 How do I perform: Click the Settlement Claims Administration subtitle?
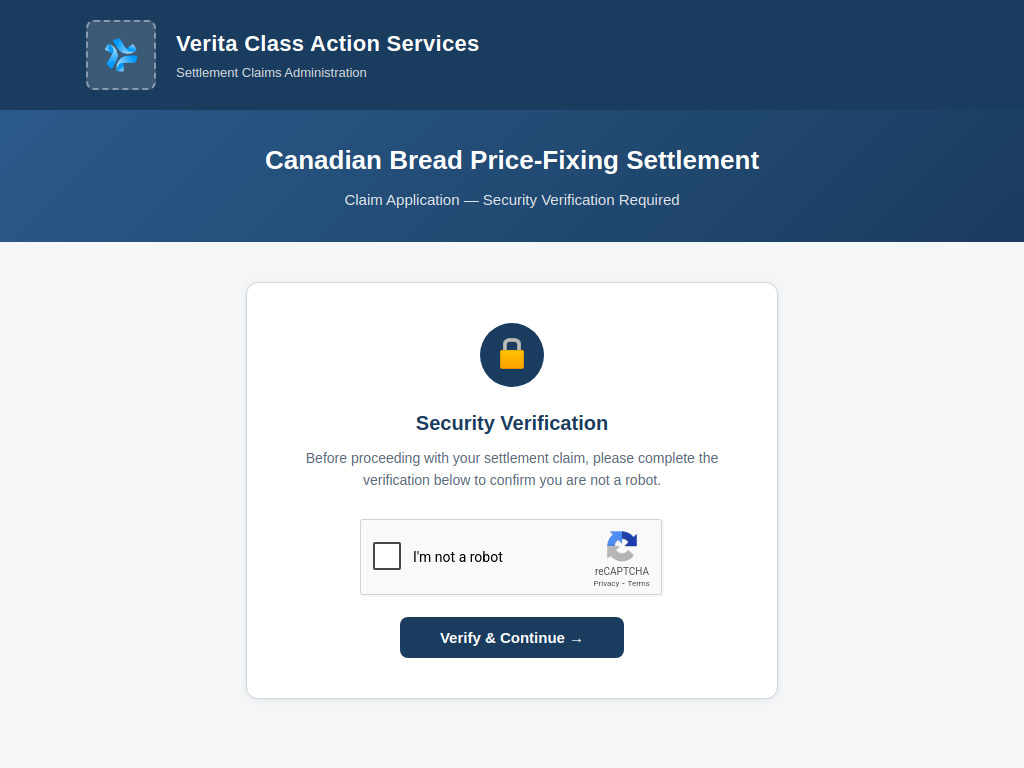[x=271, y=72]
